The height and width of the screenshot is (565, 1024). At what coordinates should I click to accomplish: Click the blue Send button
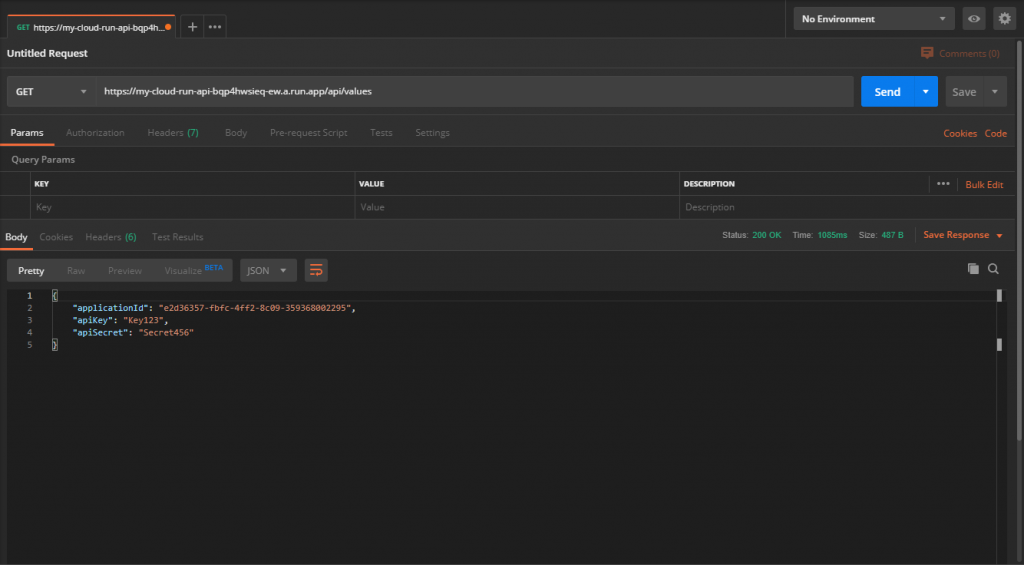click(x=888, y=91)
